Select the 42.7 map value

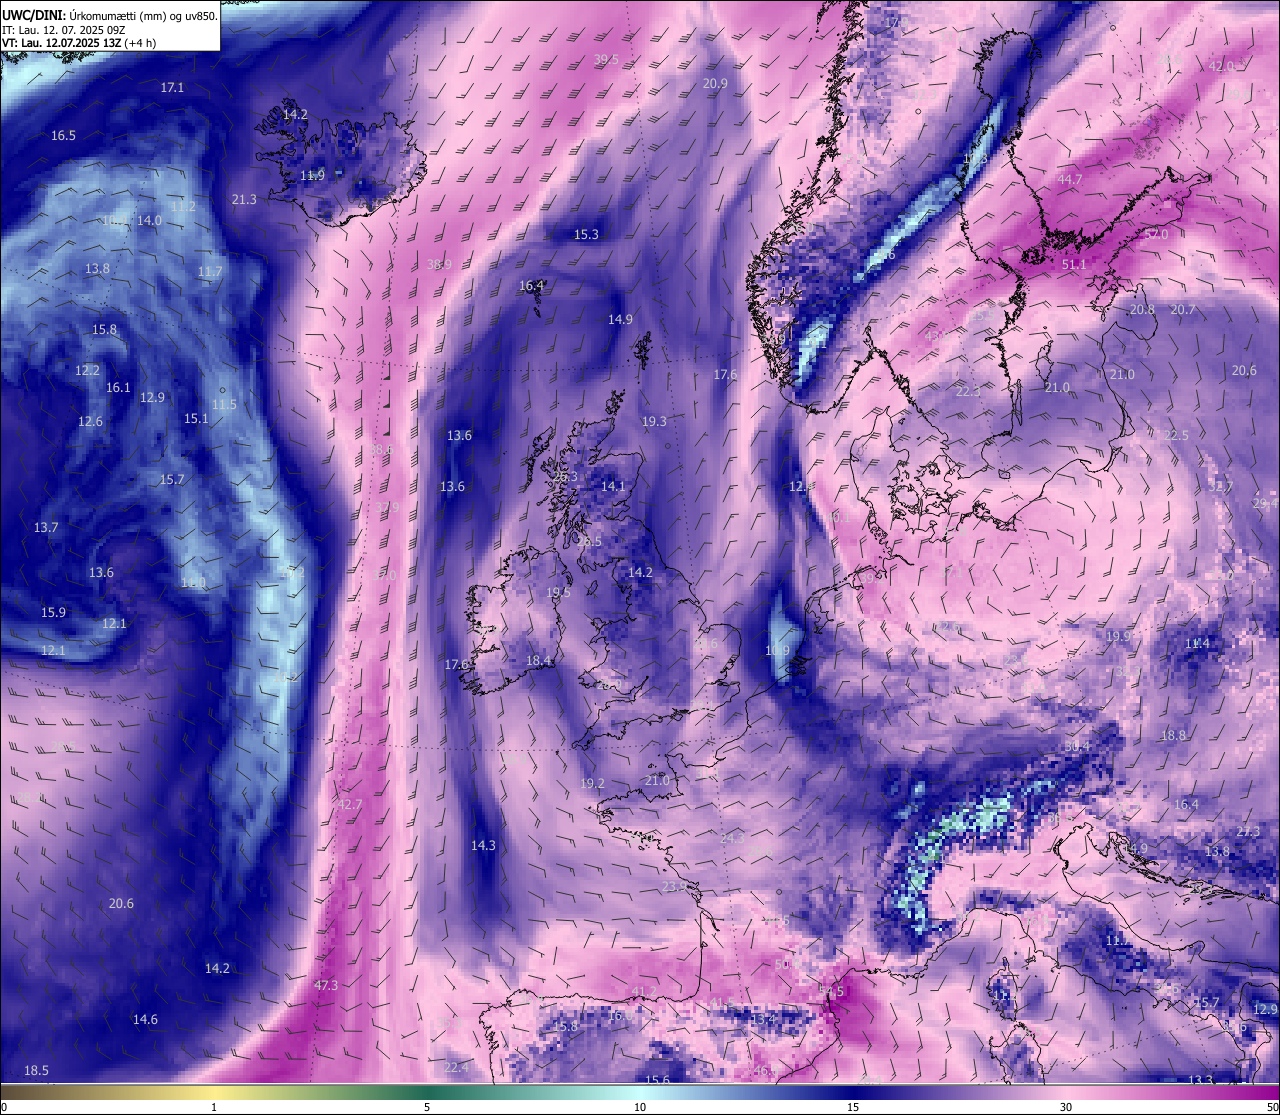tap(350, 805)
